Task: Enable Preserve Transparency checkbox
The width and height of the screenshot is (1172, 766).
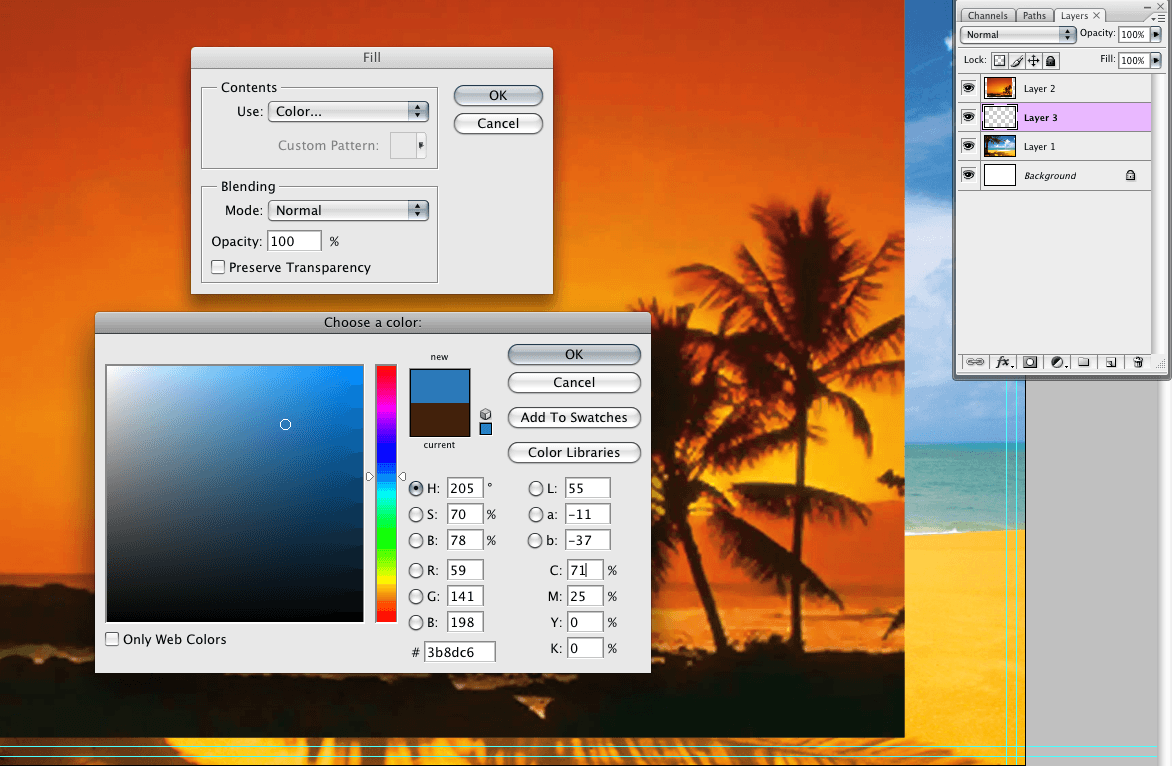Action: point(218,267)
